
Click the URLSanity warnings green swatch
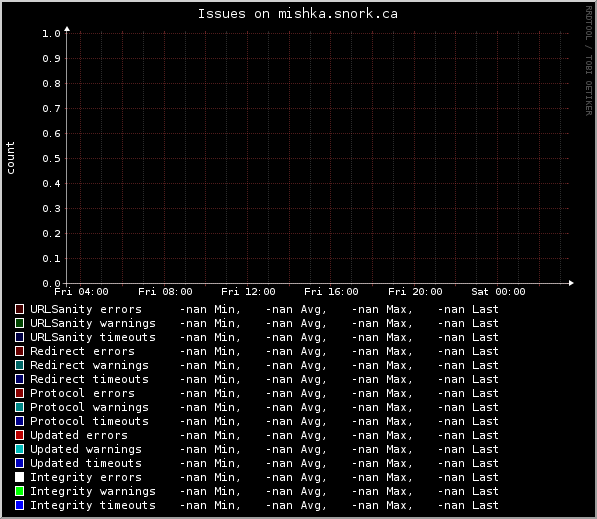click(x=19, y=323)
